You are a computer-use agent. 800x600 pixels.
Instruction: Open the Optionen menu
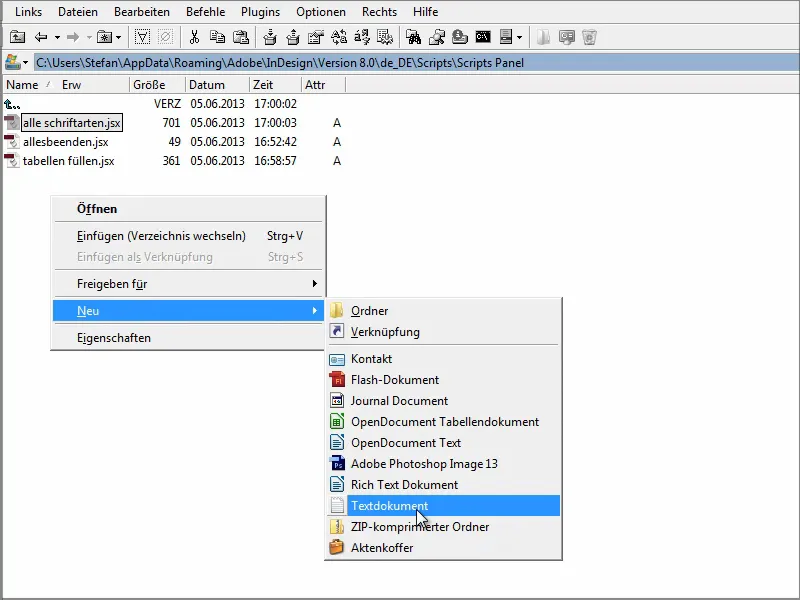point(320,12)
